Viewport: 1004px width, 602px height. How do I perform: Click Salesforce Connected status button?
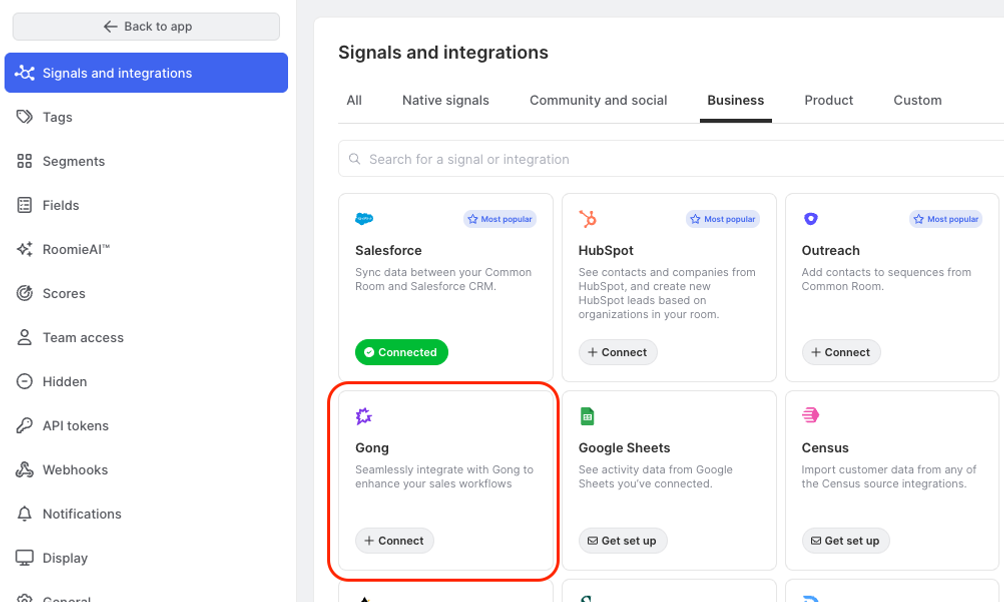[401, 352]
